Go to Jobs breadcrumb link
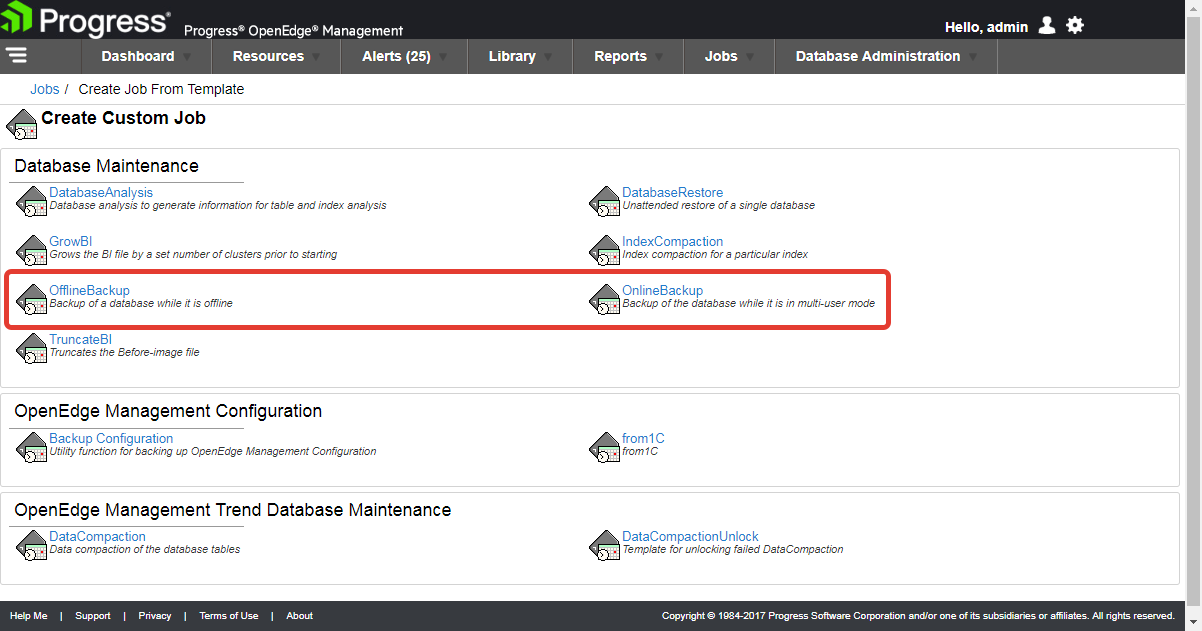Image resolution: width=1202 pixels, height=631 pixels. tap(45, 89)
